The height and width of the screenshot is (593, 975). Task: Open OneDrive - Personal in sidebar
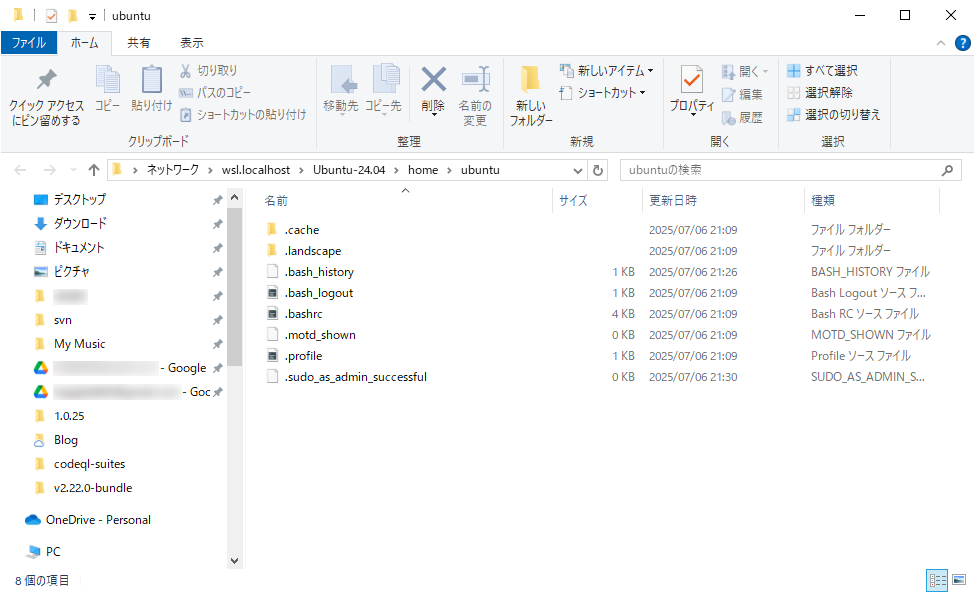[x=98, y=520]
